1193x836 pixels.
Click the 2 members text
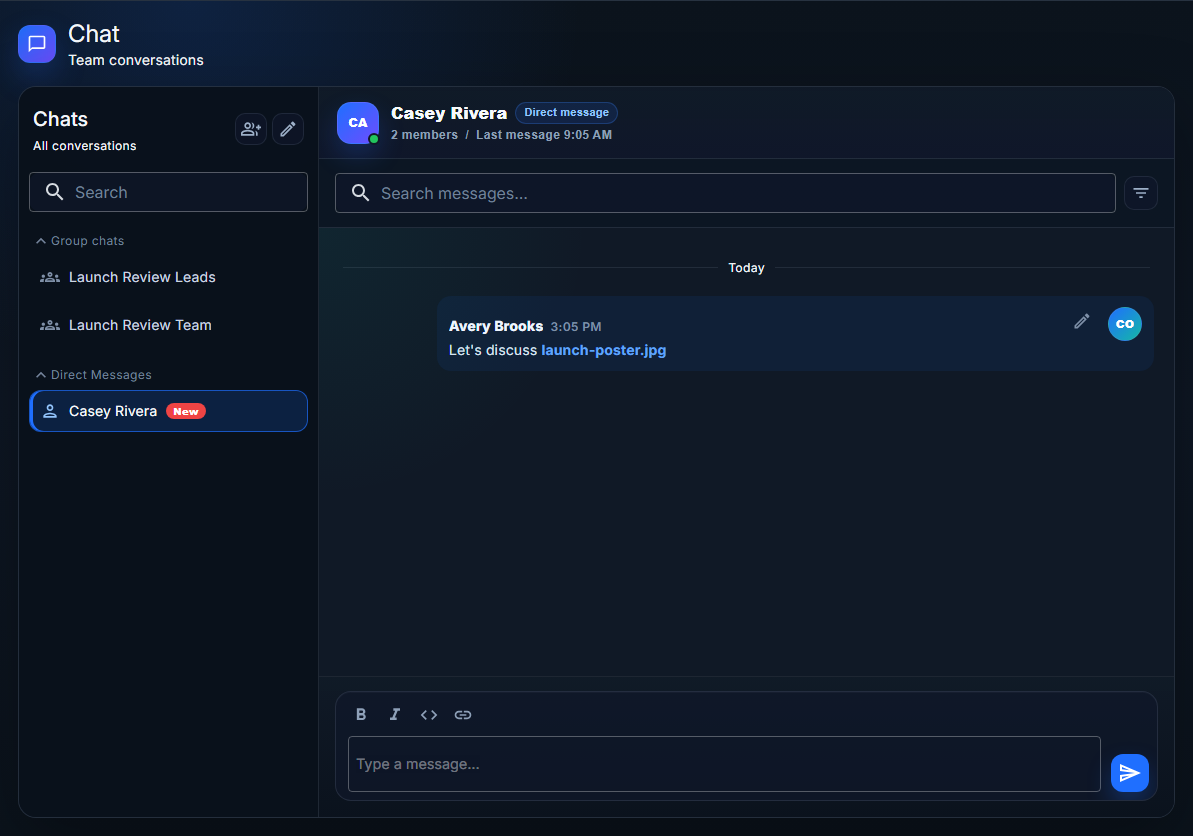point(425,135)
